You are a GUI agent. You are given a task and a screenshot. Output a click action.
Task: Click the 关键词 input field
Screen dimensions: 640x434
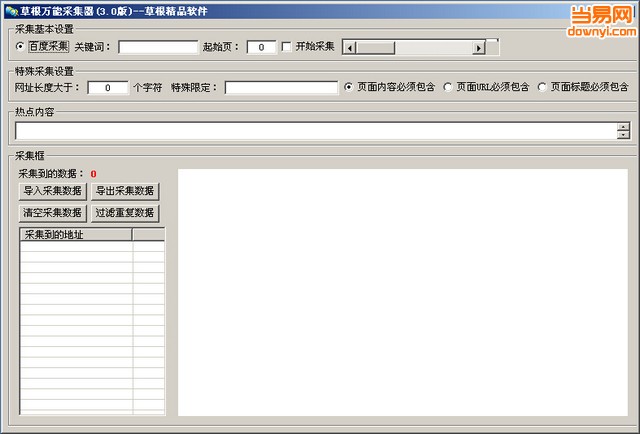(x=158, y=47)
